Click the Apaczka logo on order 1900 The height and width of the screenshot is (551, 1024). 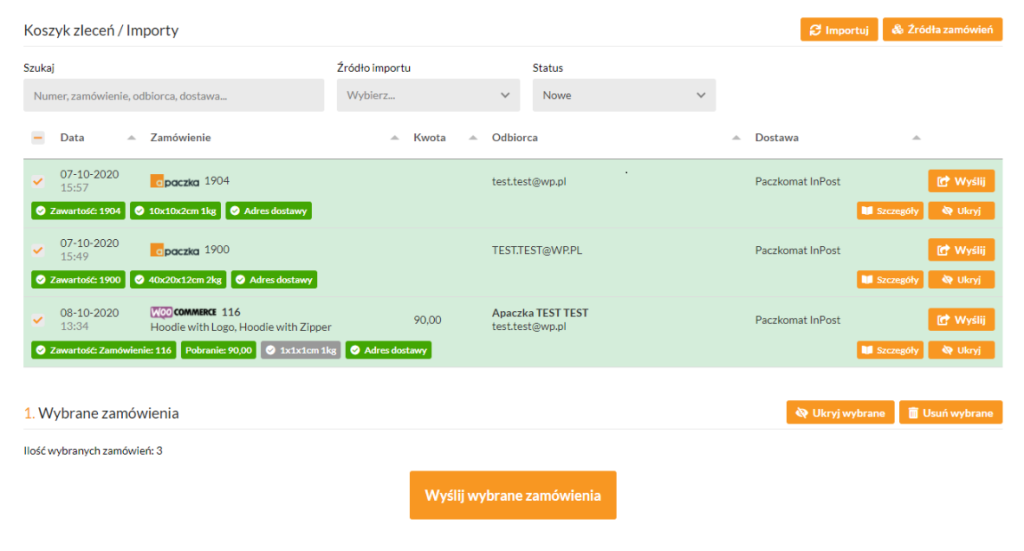click(174, 250)
